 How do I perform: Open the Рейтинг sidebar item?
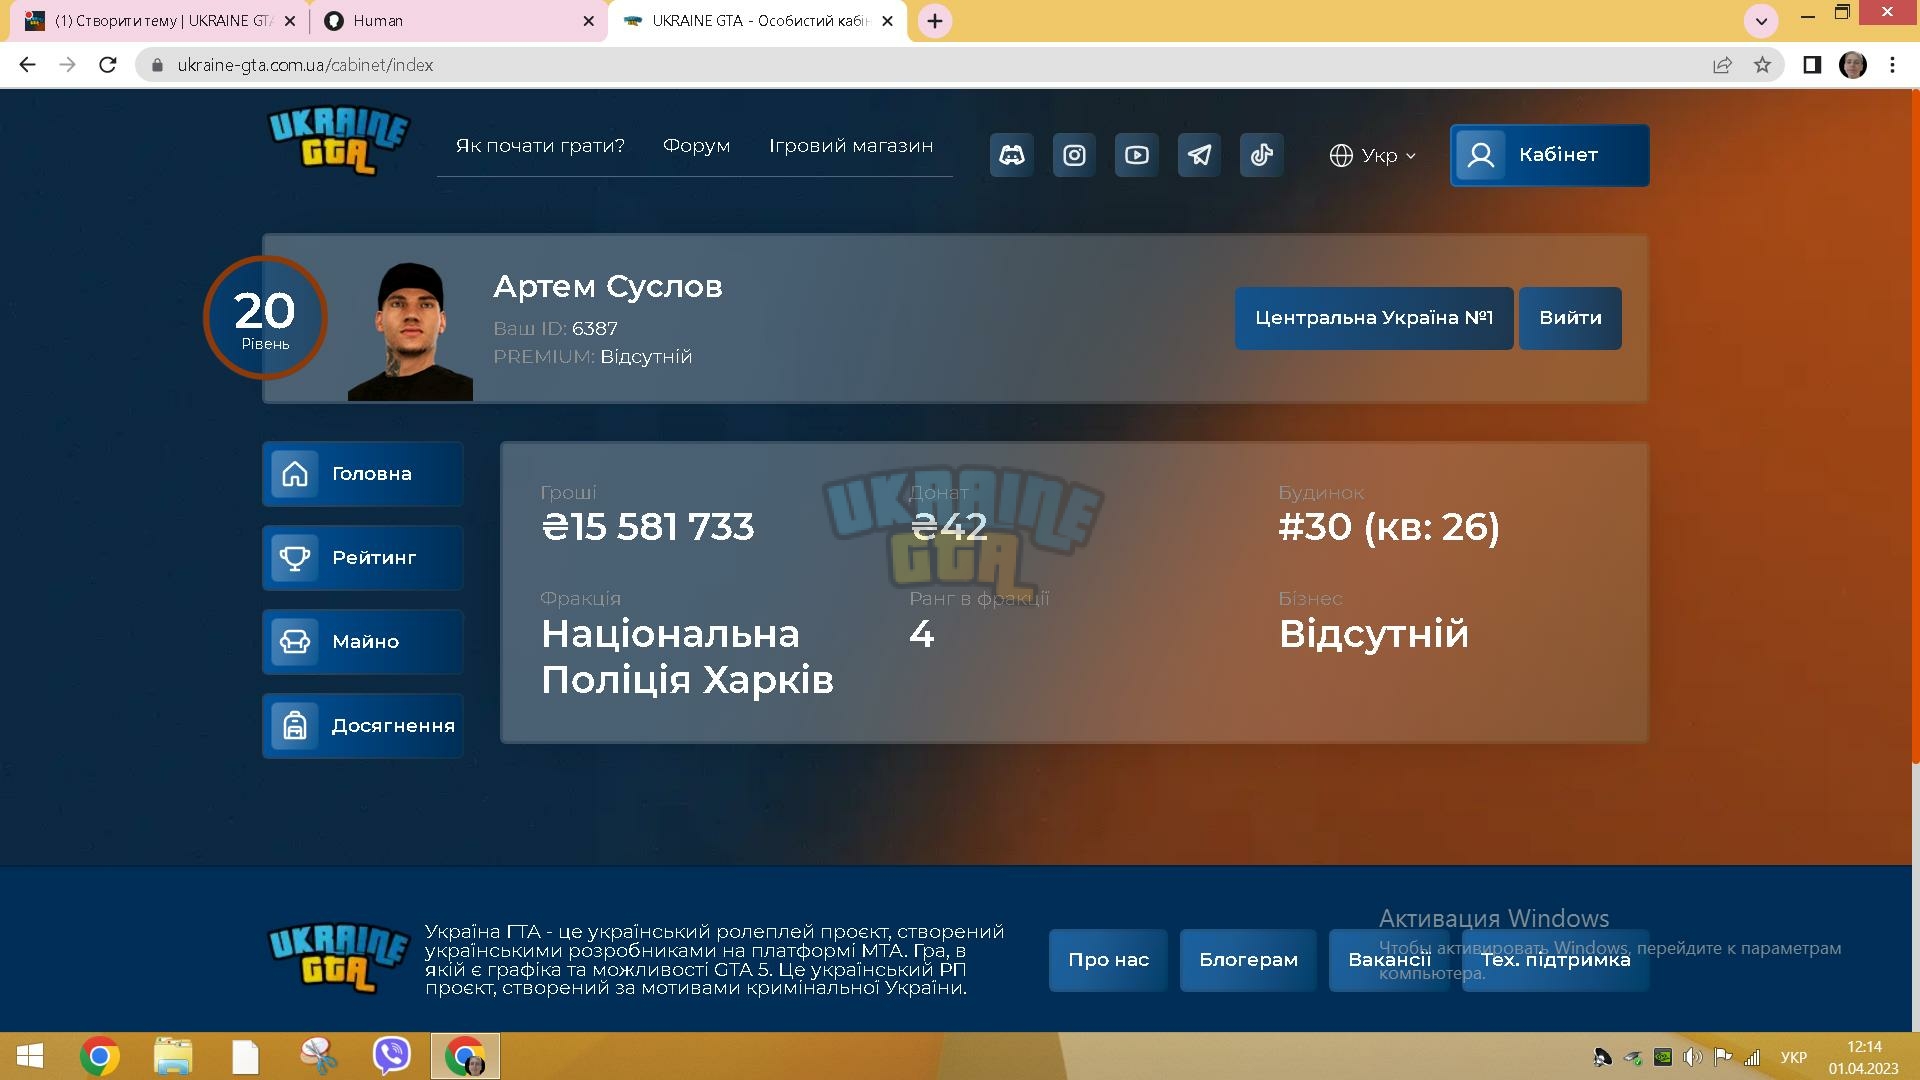click(x=363, y=558)
